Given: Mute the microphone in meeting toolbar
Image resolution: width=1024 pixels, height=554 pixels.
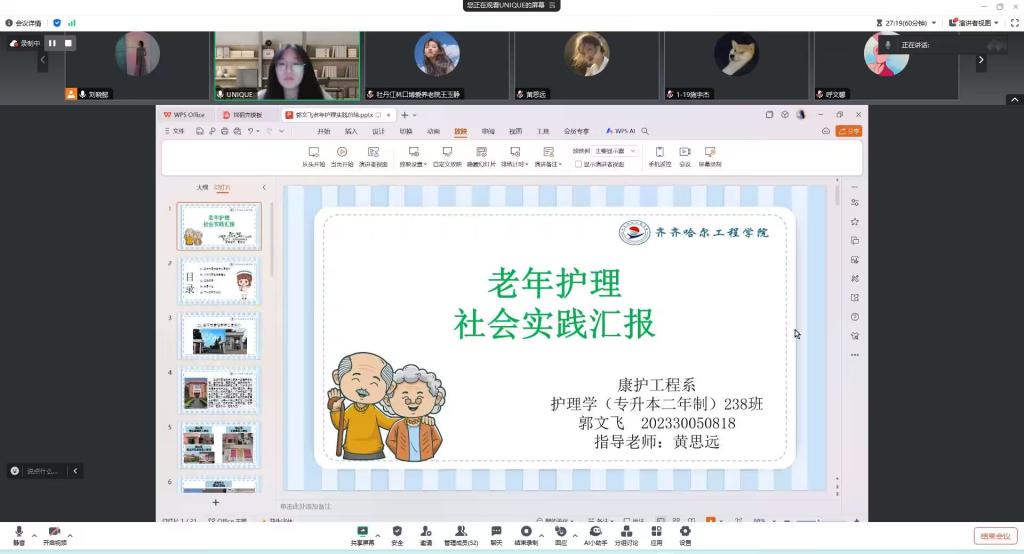Looking at the screenshot, I should tap(19, 533).
